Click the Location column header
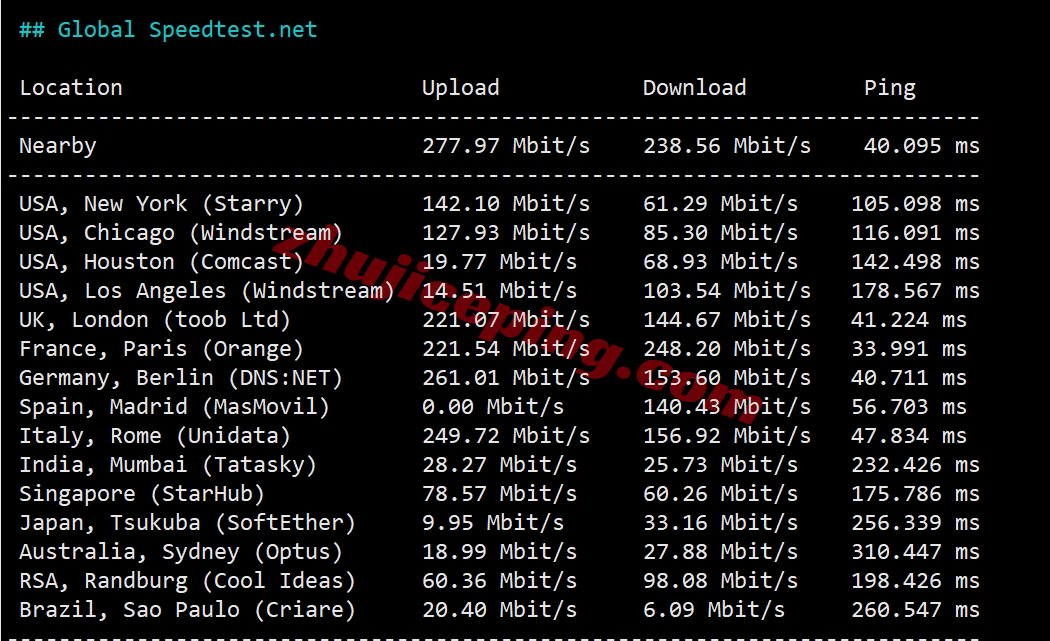Image resolution: width=1050 pixels, height=641 pixels. (71, 88)
